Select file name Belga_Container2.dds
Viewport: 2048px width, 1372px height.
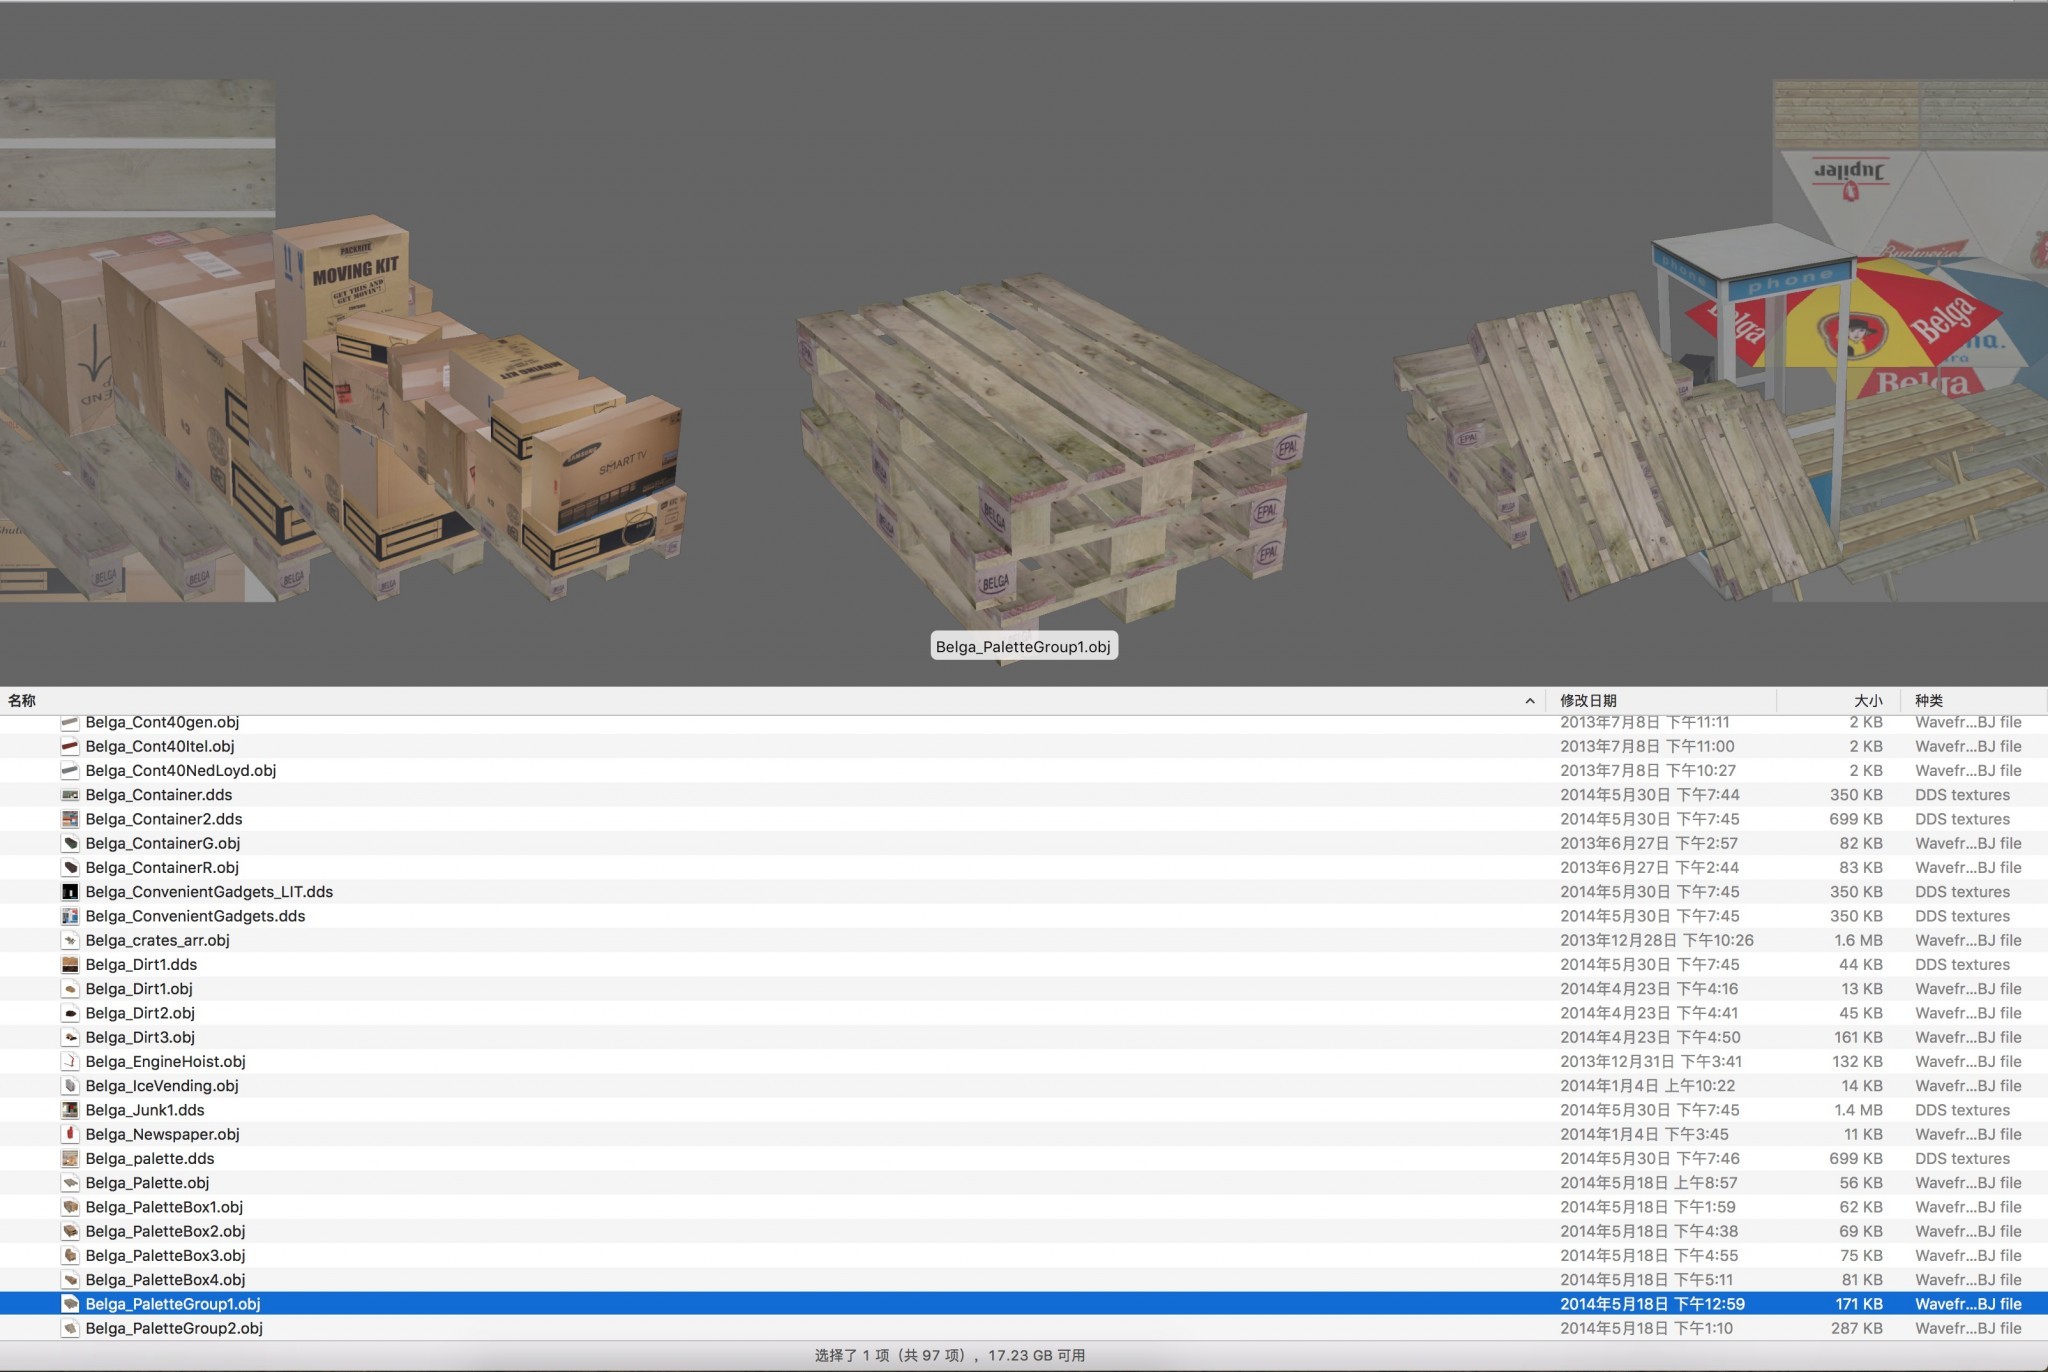(x=164, y=819)
